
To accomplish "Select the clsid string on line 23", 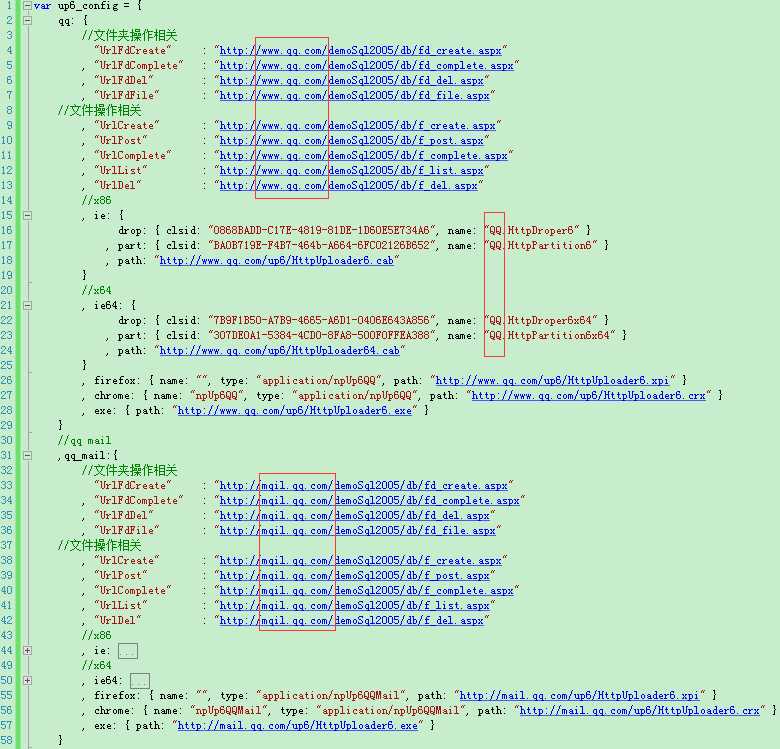I will click(321, 336).
